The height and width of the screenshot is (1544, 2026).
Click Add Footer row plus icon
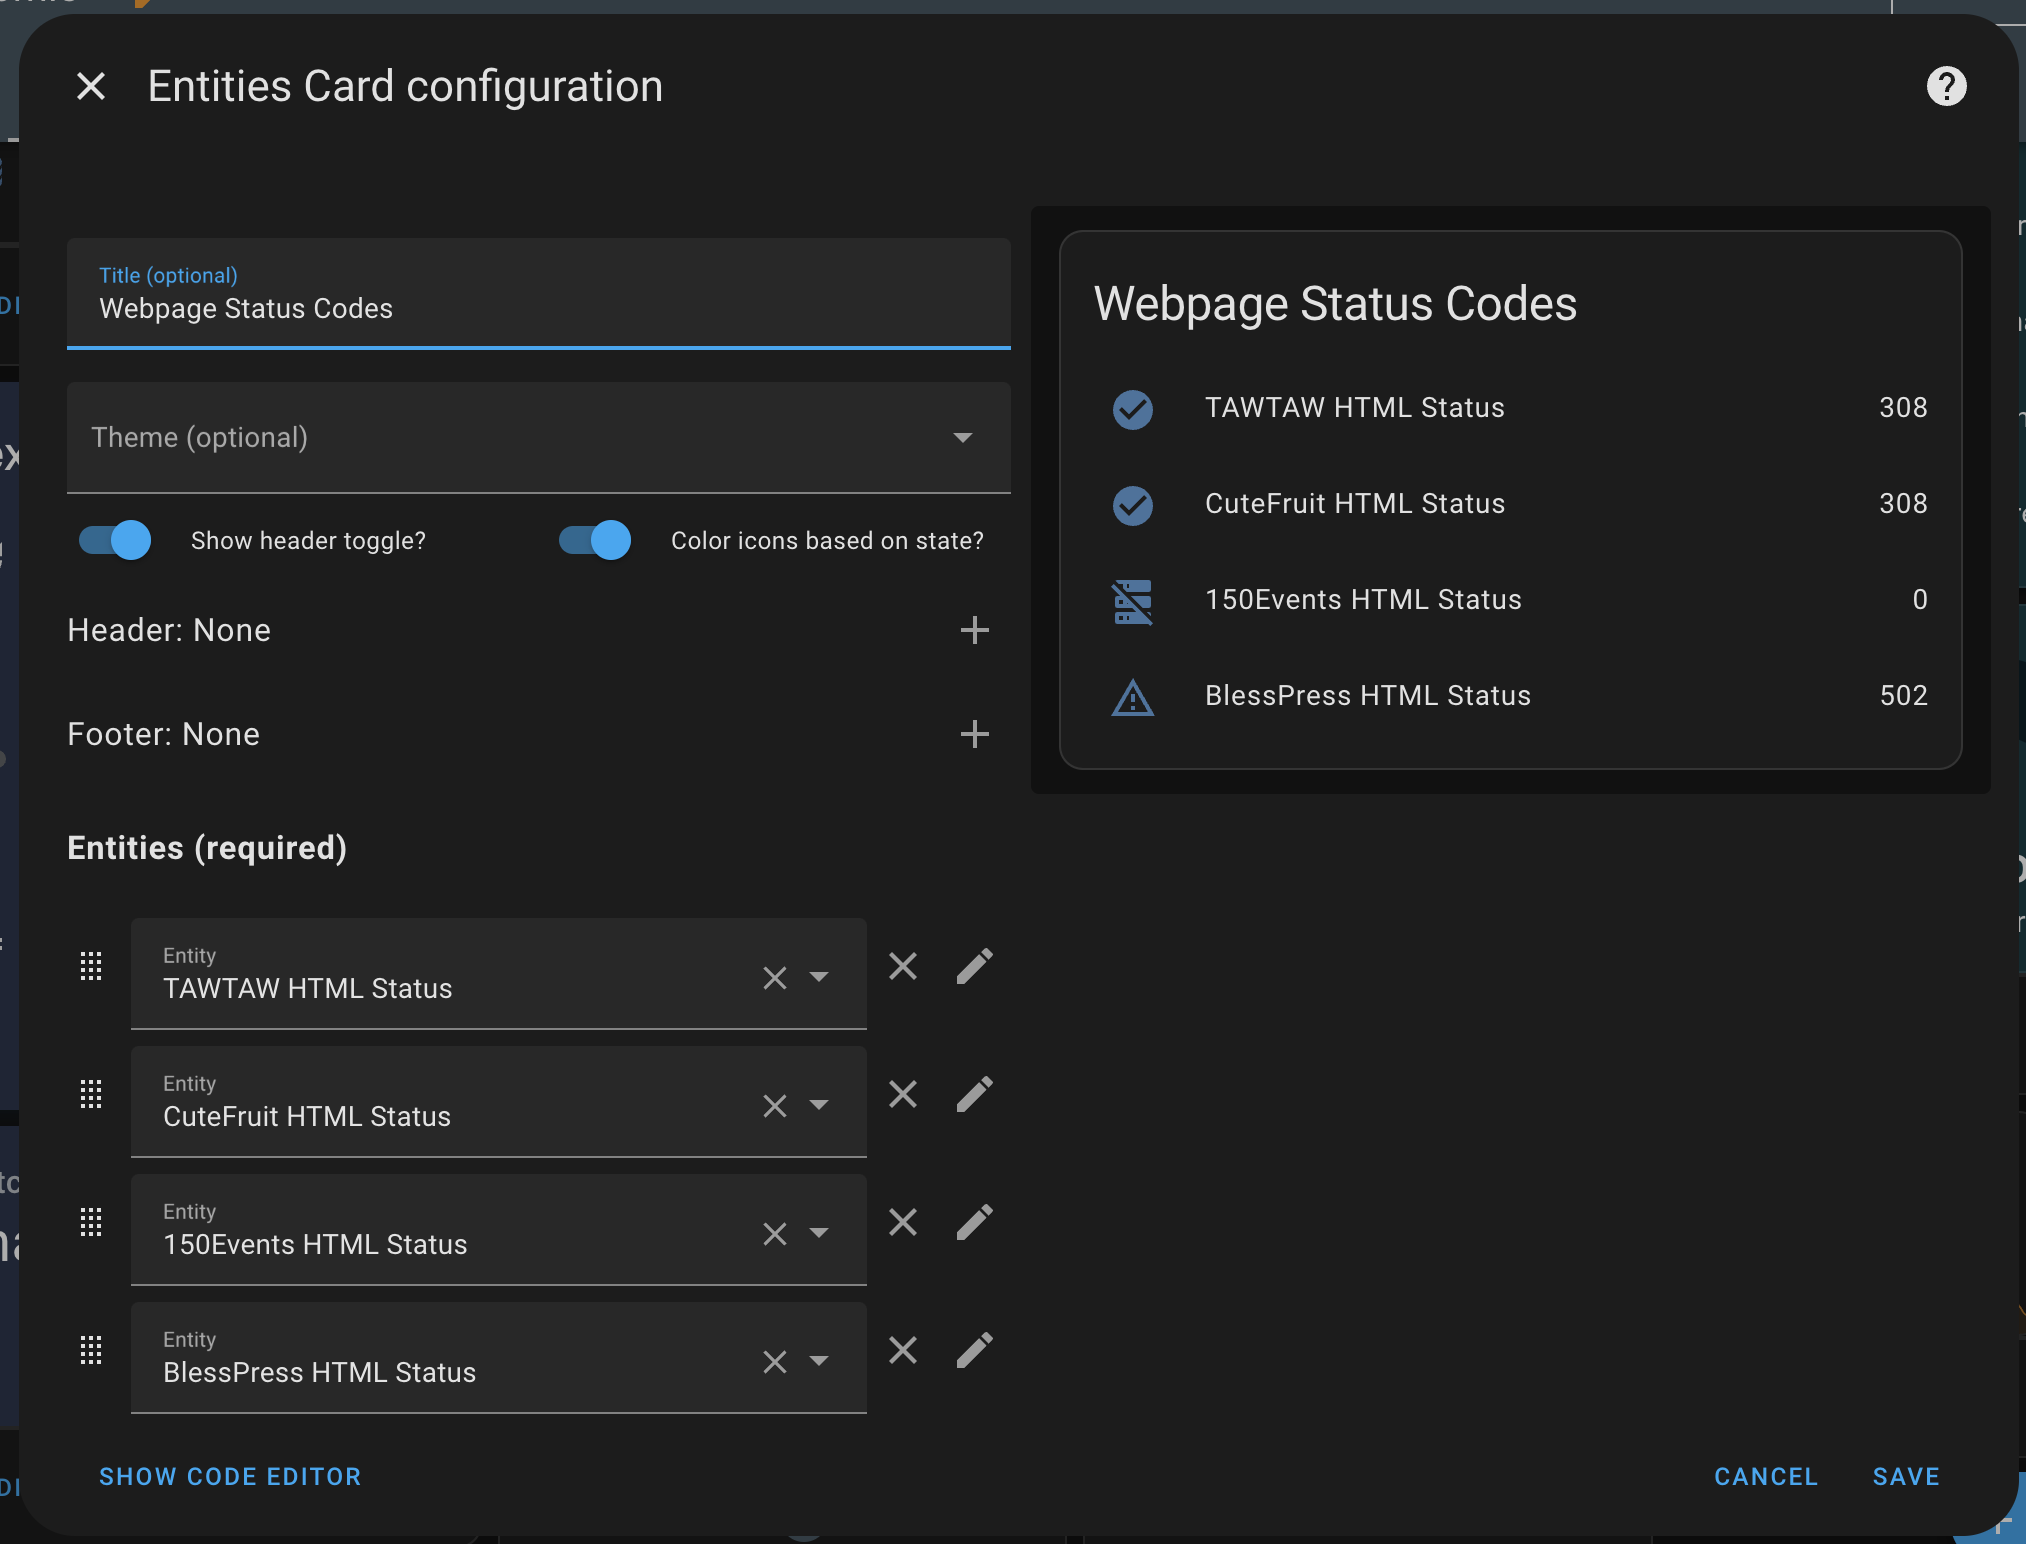click(975, 733)
